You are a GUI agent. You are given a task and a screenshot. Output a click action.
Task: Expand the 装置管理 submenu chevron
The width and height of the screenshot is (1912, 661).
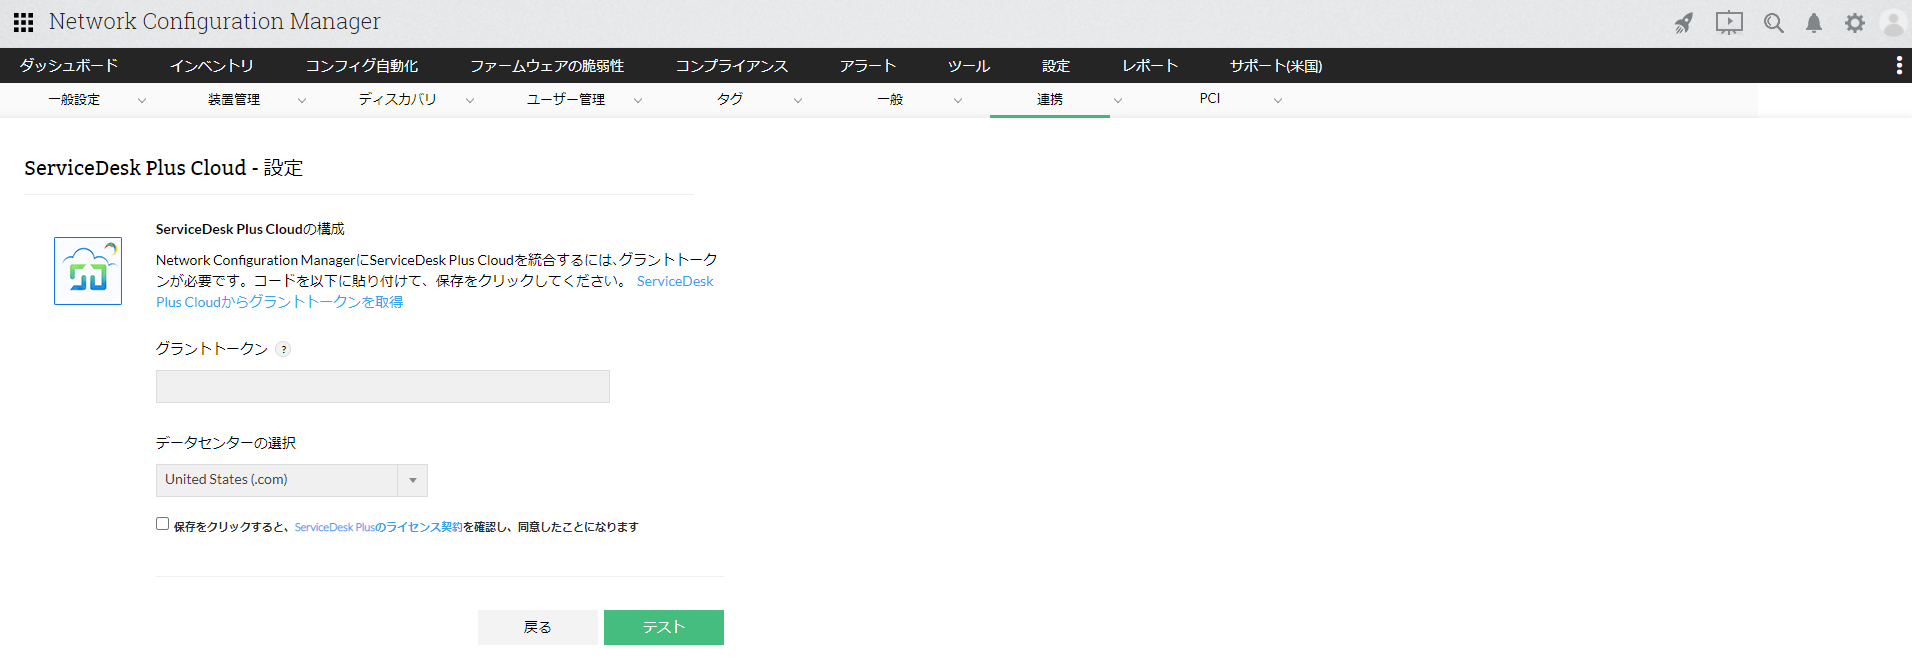pos(302,100)
